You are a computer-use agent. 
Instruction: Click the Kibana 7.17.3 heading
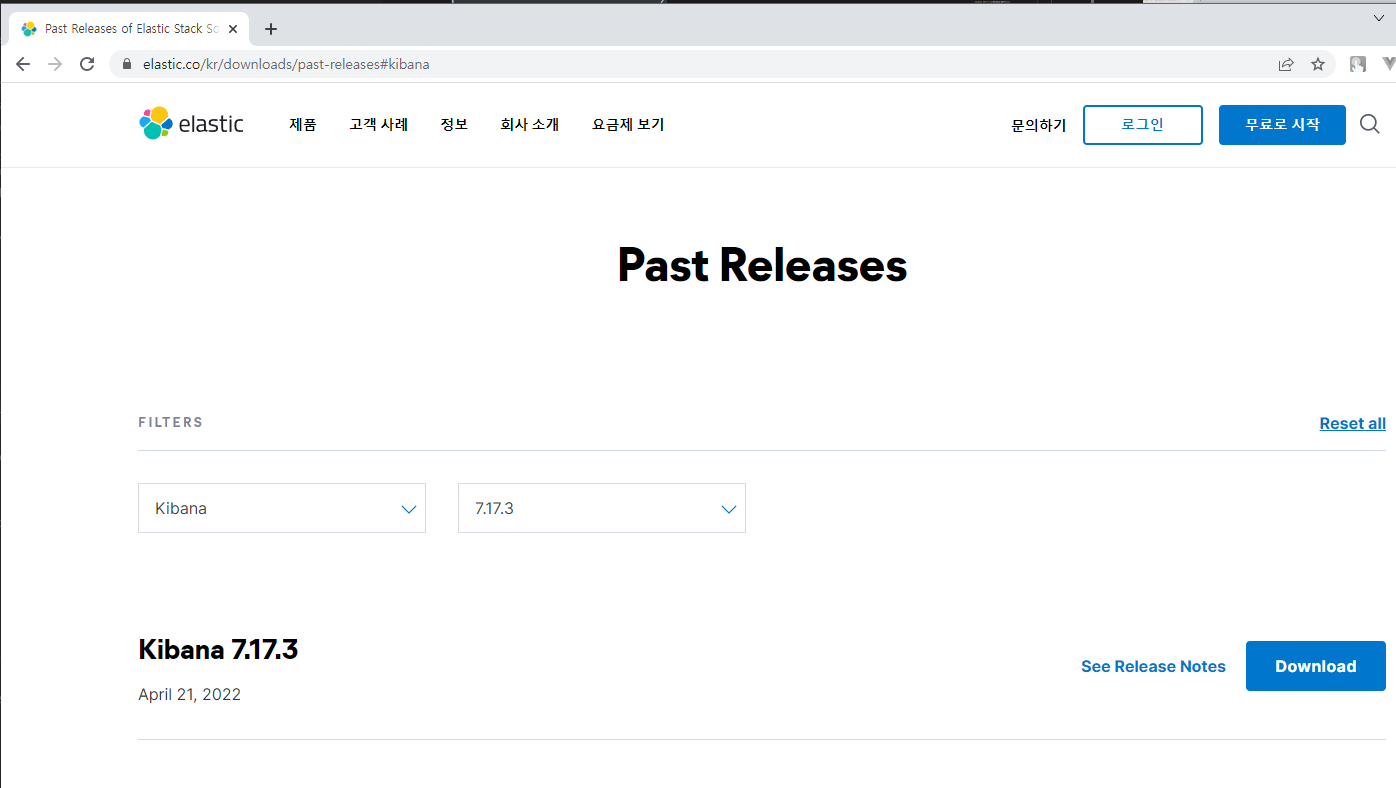coord(218,650)
